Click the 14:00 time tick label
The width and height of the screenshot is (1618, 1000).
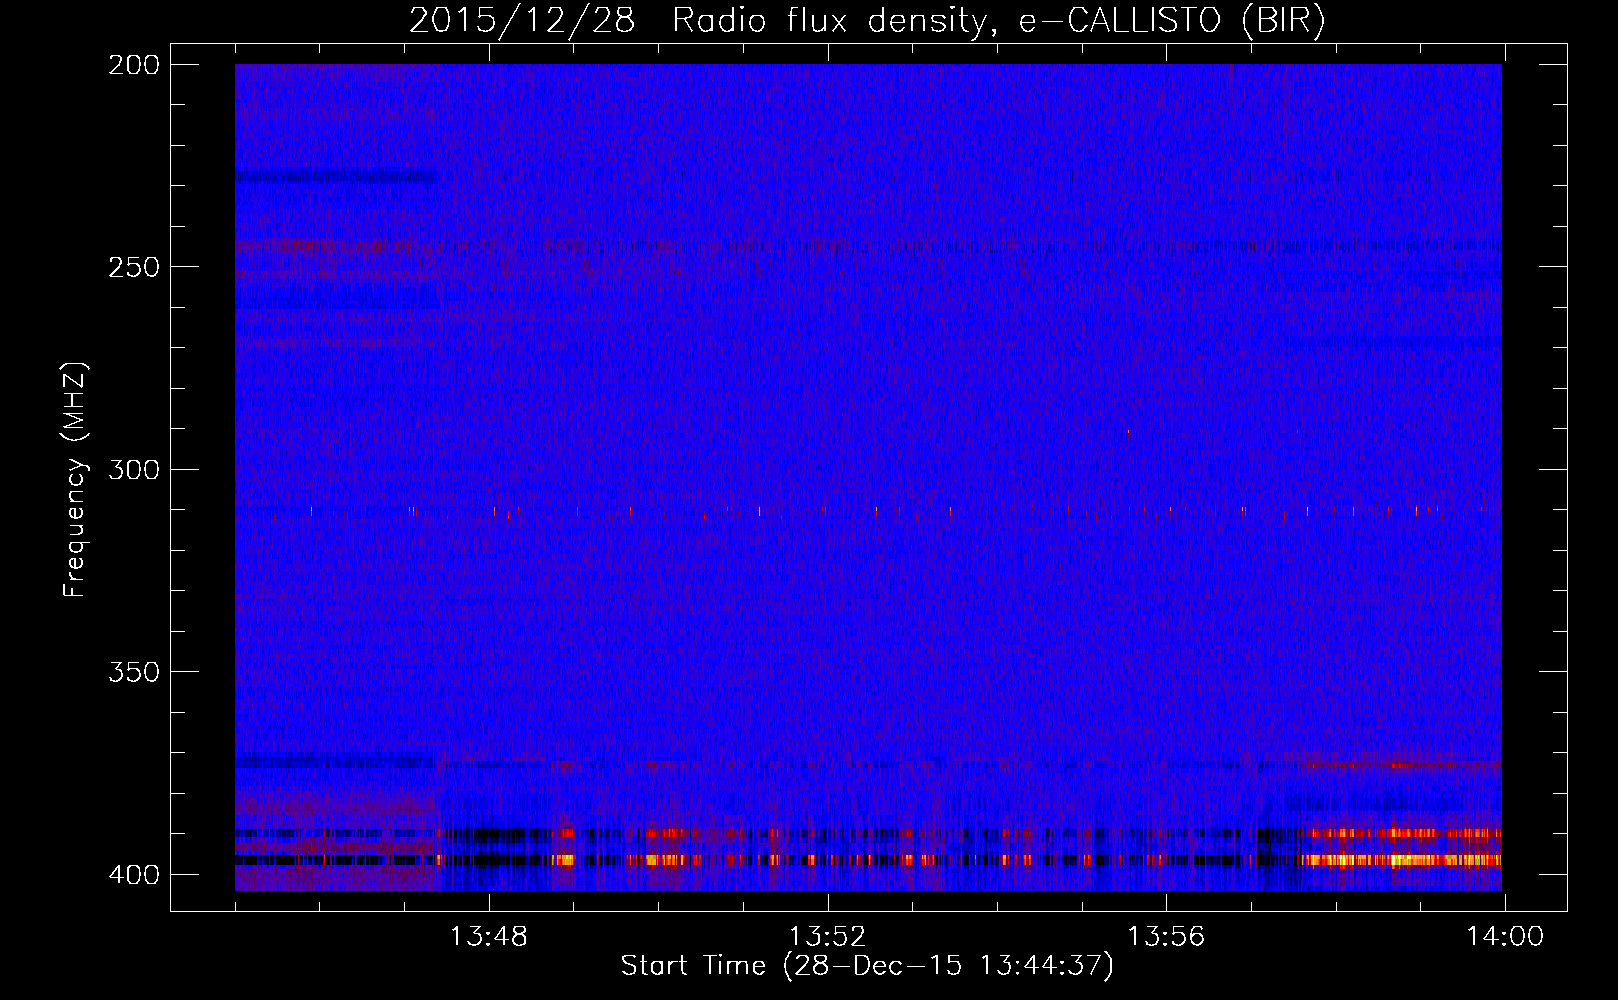click(x=1505, y=937)
